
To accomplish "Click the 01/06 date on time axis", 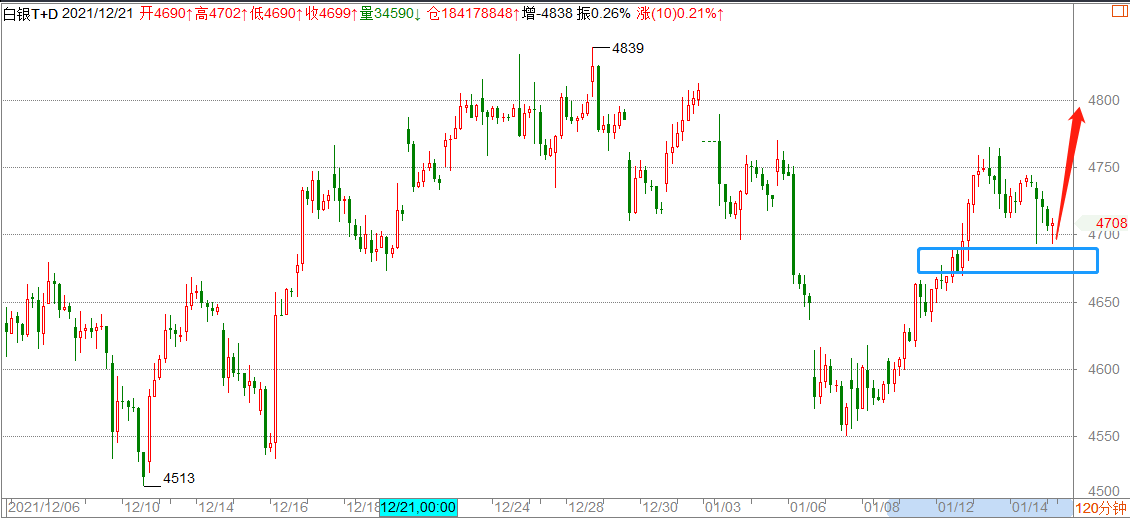I will pyautogui.click(x=806, y=507).
